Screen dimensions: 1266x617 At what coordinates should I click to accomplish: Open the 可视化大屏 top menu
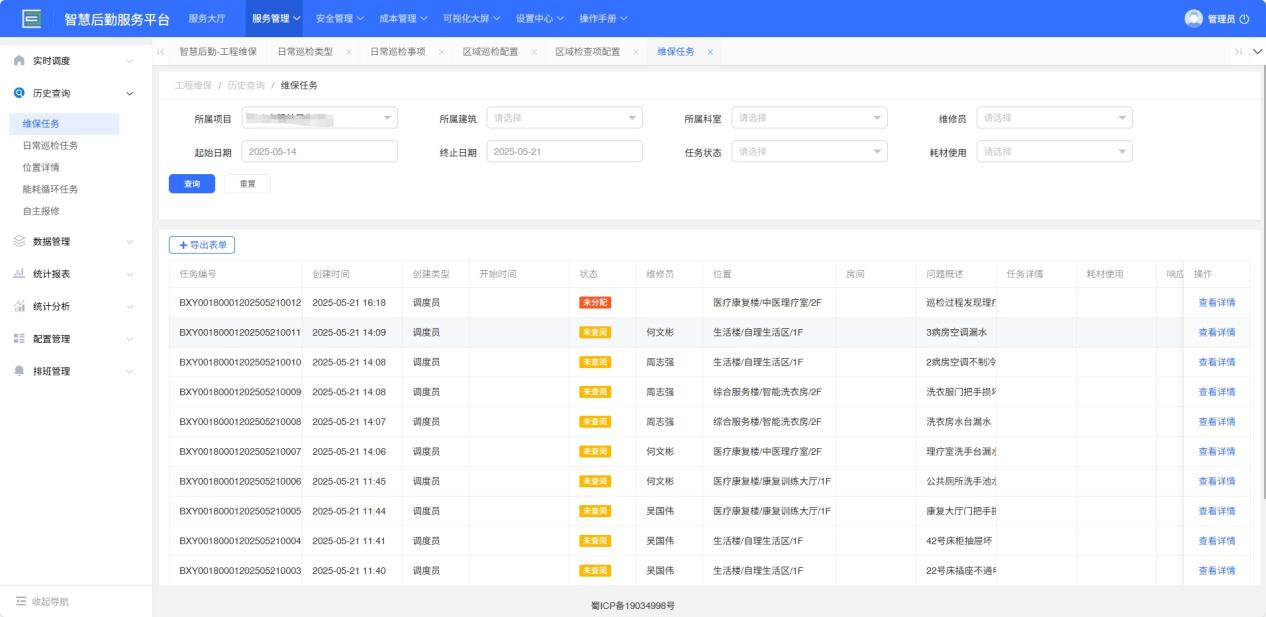(472, 19)
